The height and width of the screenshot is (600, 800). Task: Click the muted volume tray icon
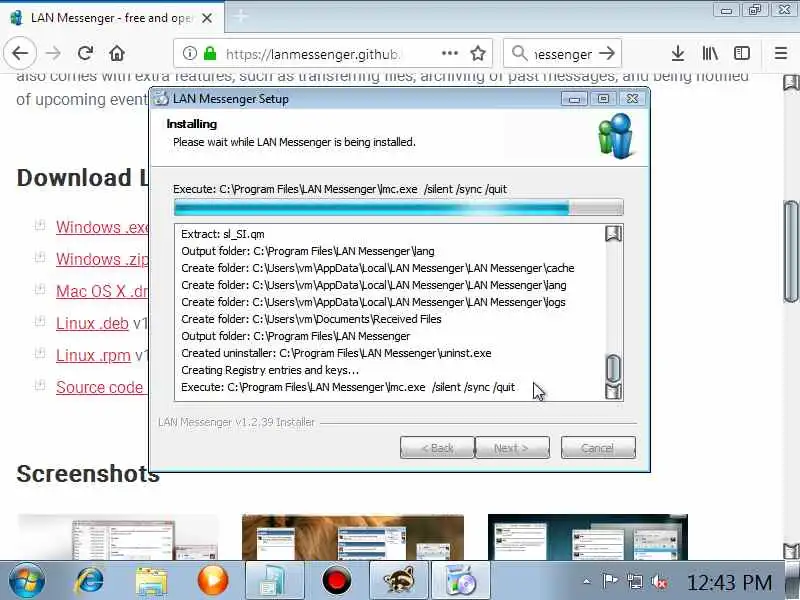tap(659, 581)
